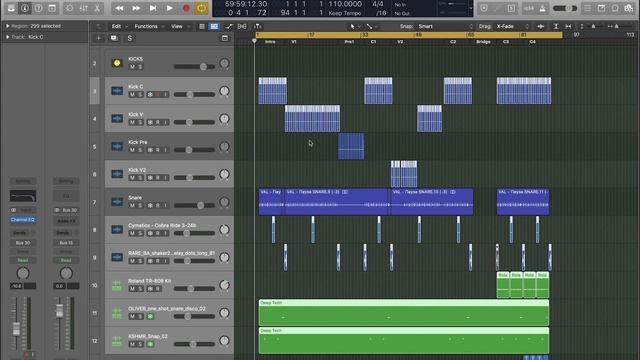
Task: Expand the Region 299 selected disclosure triangle
Action: tap(7, 26)
